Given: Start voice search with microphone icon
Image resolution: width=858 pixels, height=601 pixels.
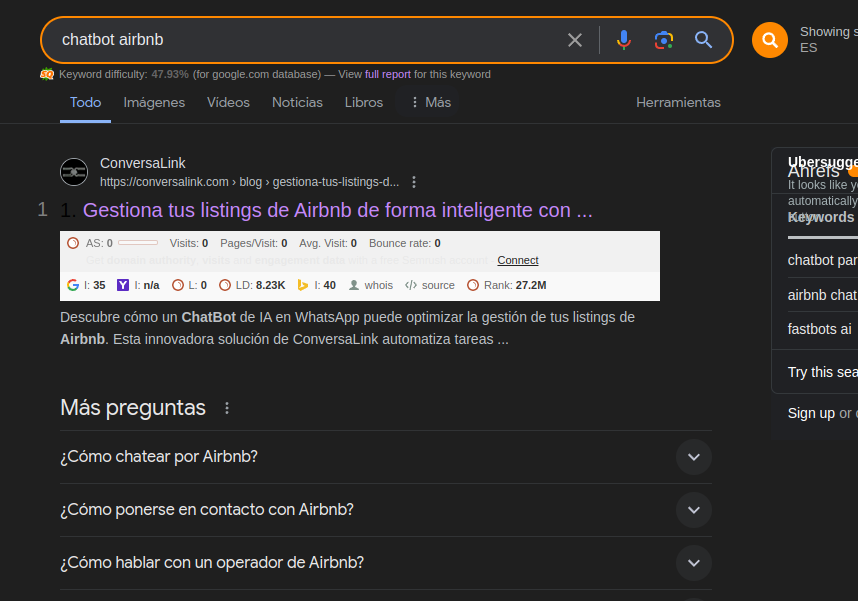Looking at the screenshot, I should pyautogui.click(x=623, y=40).
